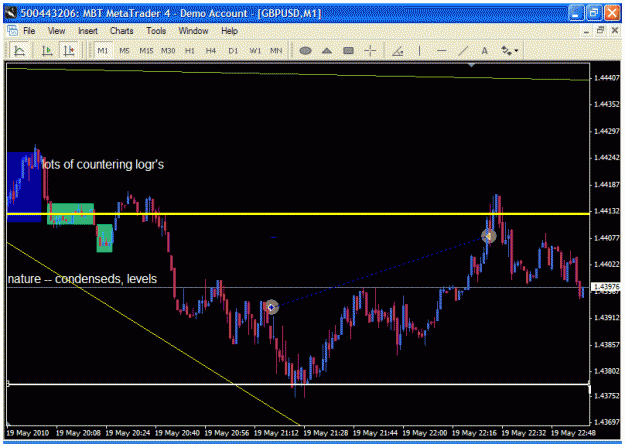Viewport: 625px width, 444px height.
Task: Click the blue dashed trade connector line
Action: pyautogui.click(x=379, y=272)
